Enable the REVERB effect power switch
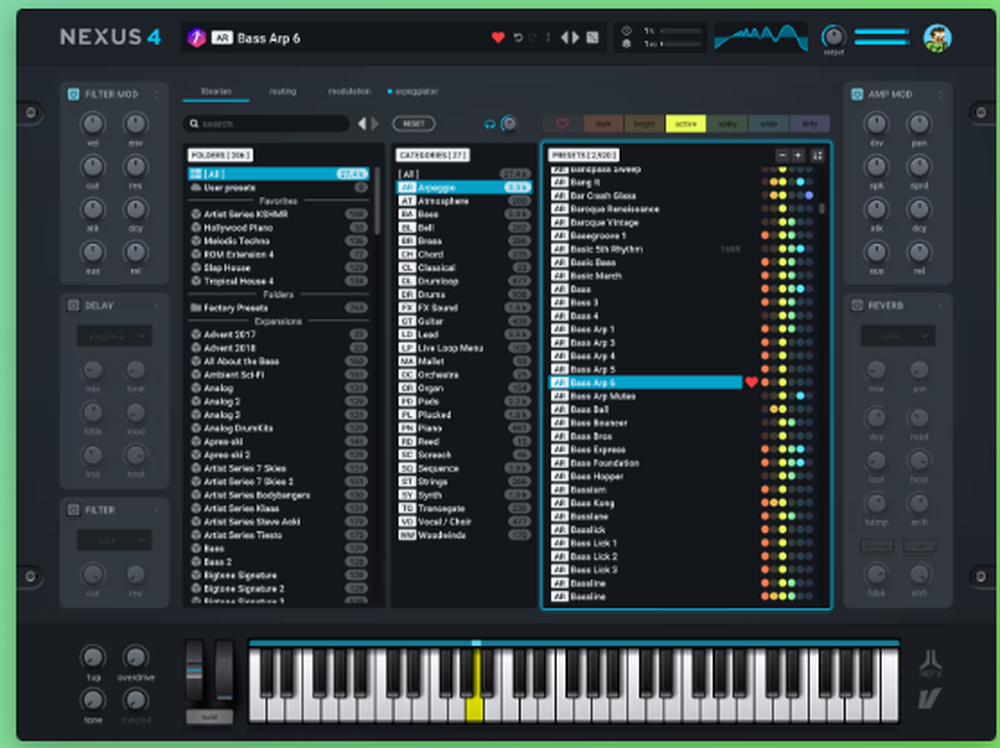Viewport: 1000px width, 748px height. (857, 305)
